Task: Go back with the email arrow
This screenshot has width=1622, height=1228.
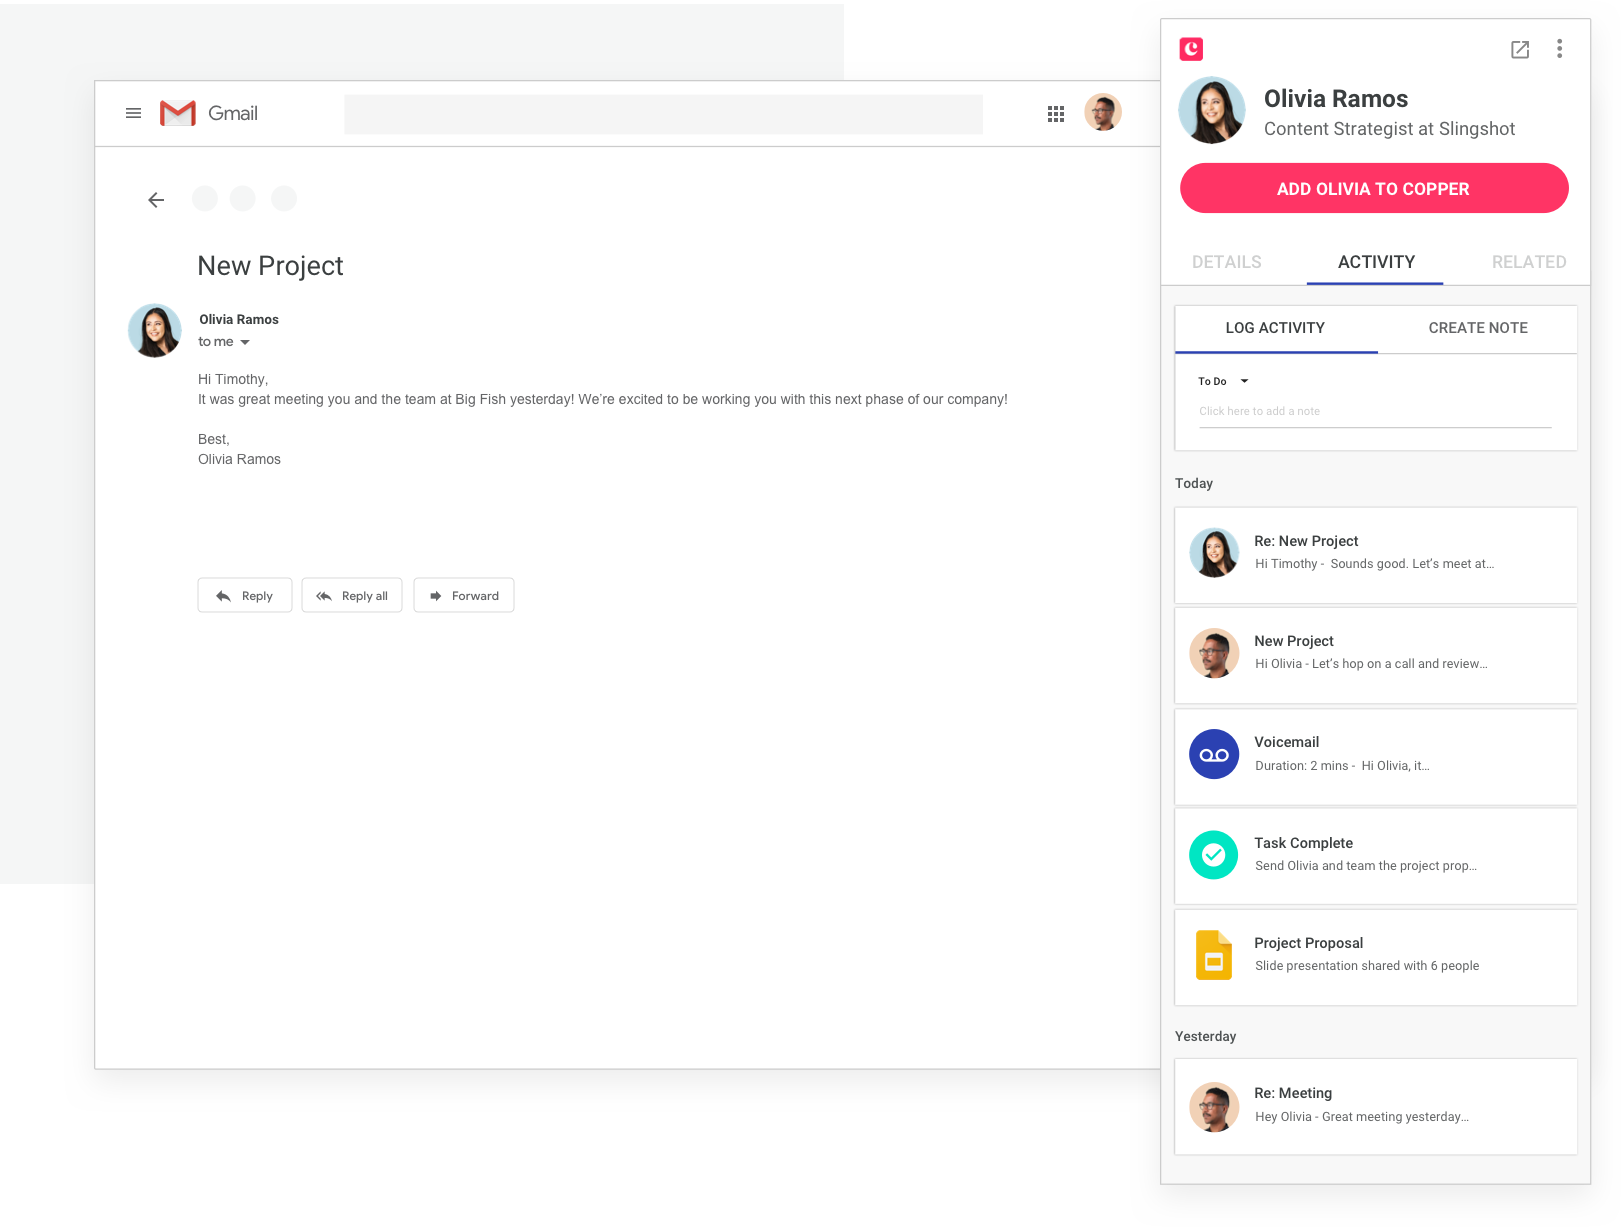Action: tap(156, 200)
